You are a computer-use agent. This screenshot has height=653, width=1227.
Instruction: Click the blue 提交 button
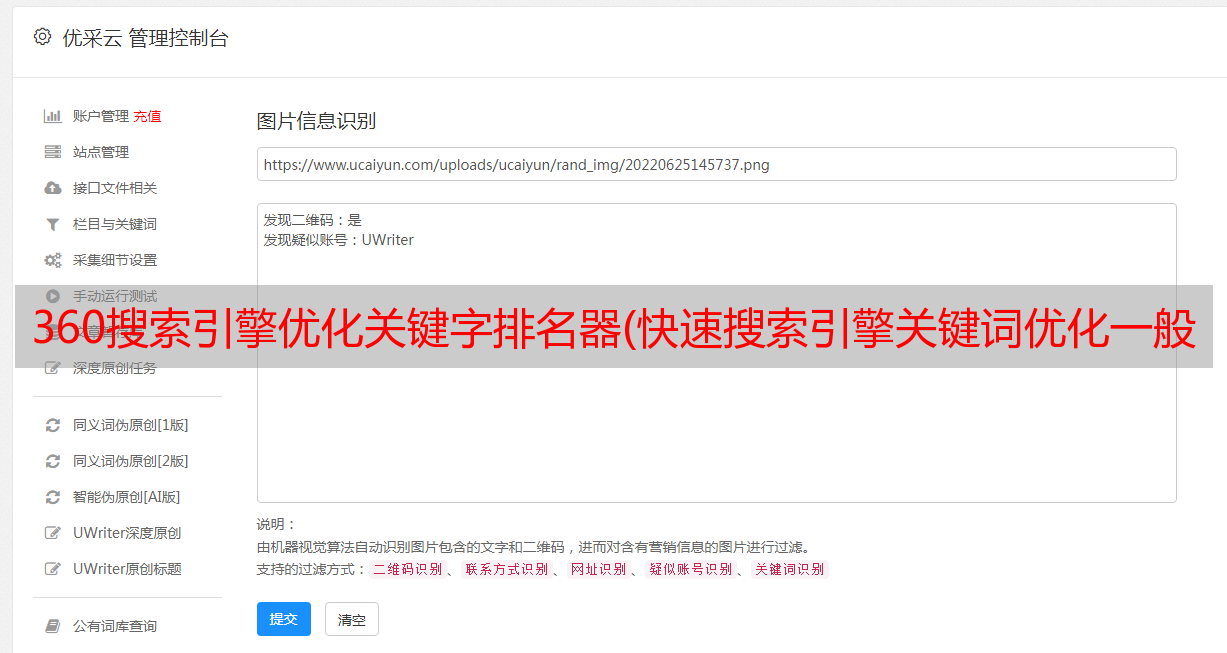point(284,619)
